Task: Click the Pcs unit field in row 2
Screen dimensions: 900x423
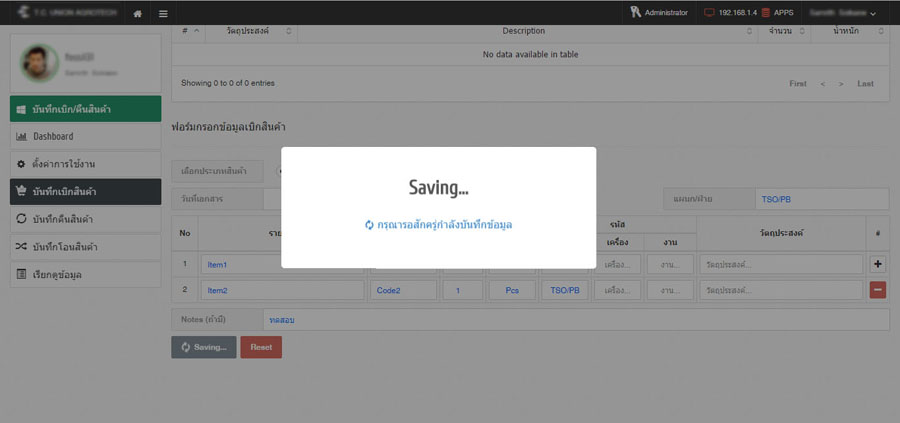Action: [512, 290]
